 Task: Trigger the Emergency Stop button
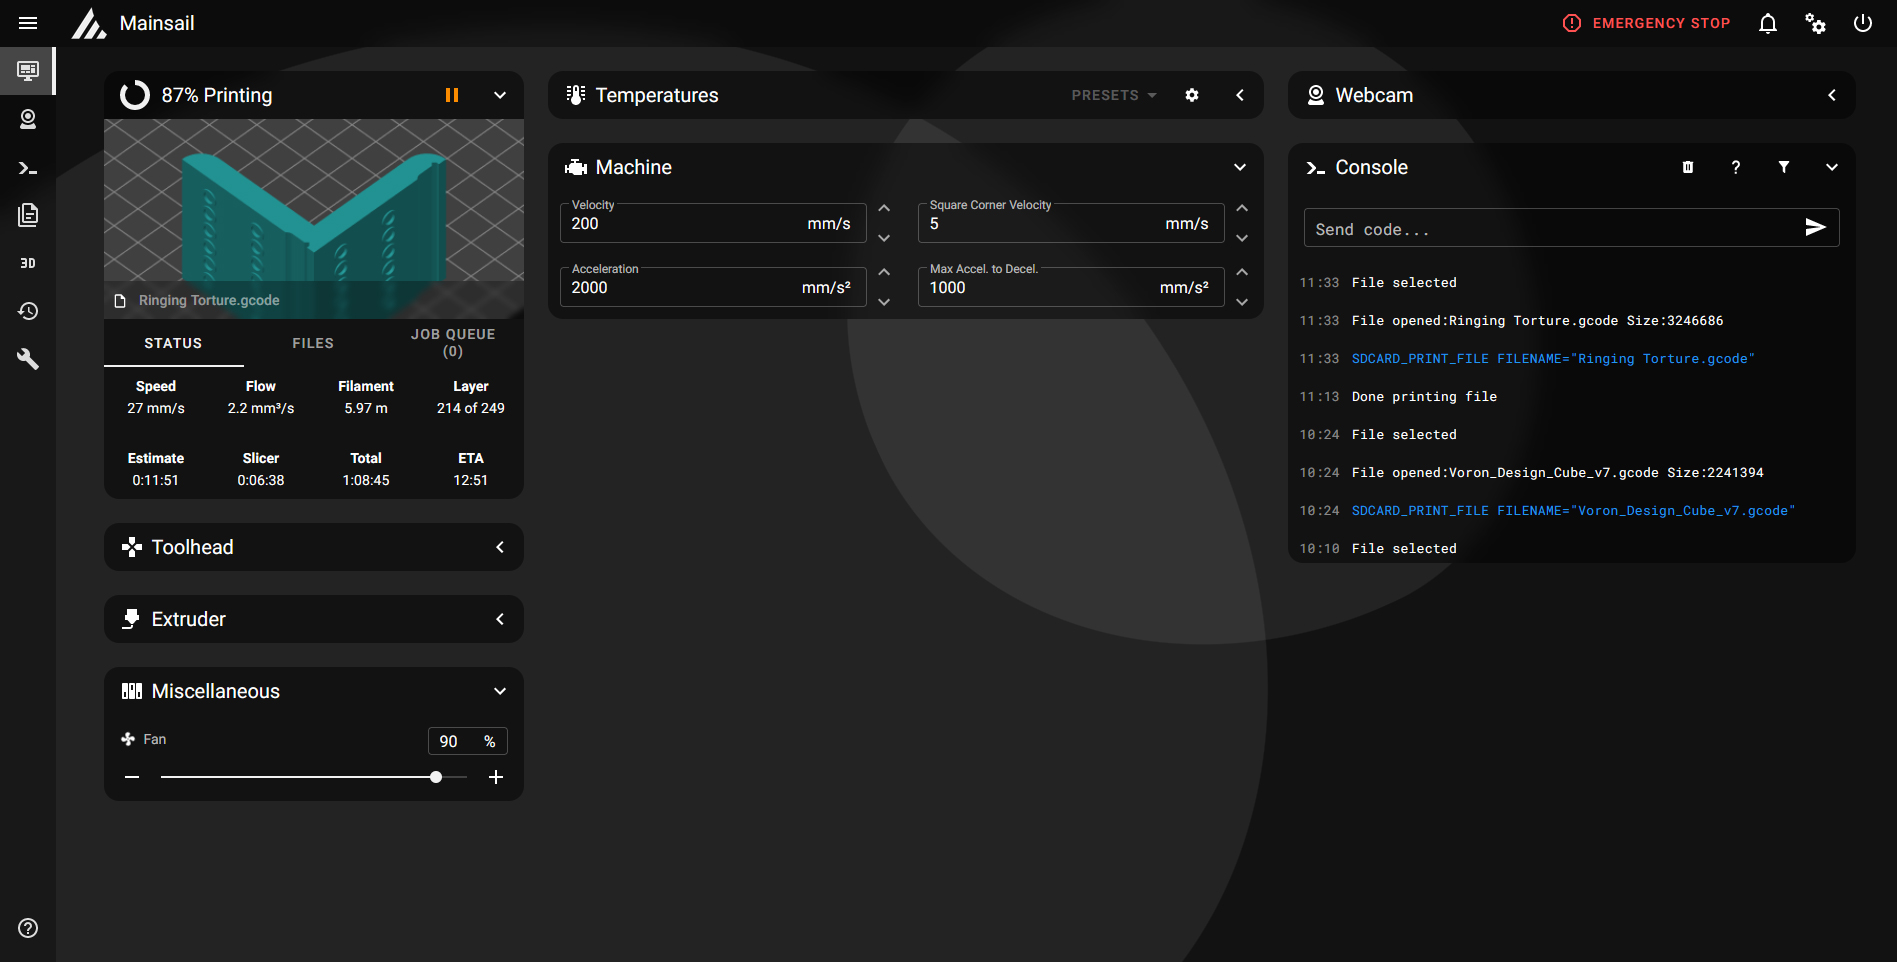coord(1646,23)
